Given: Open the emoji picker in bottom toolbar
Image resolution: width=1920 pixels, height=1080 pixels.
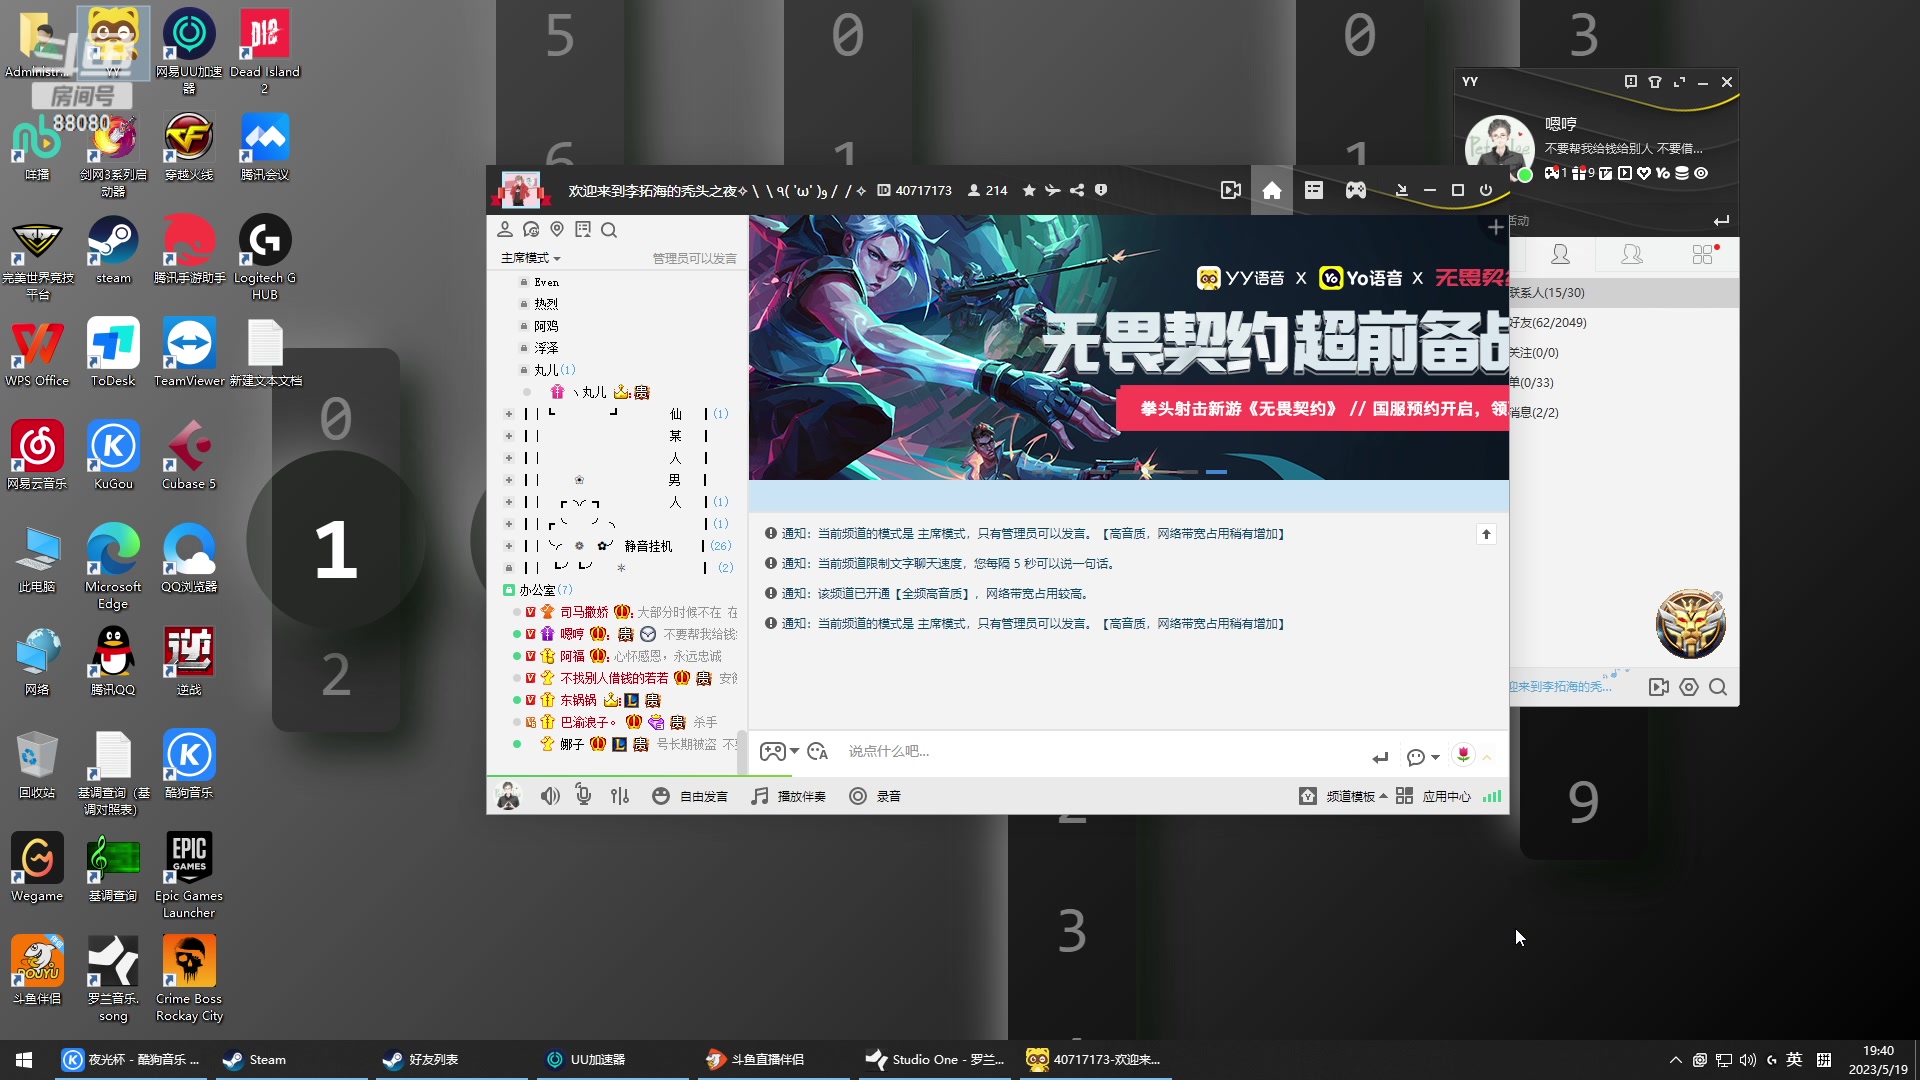Looking at the screenshot, I should pos(661,795).
